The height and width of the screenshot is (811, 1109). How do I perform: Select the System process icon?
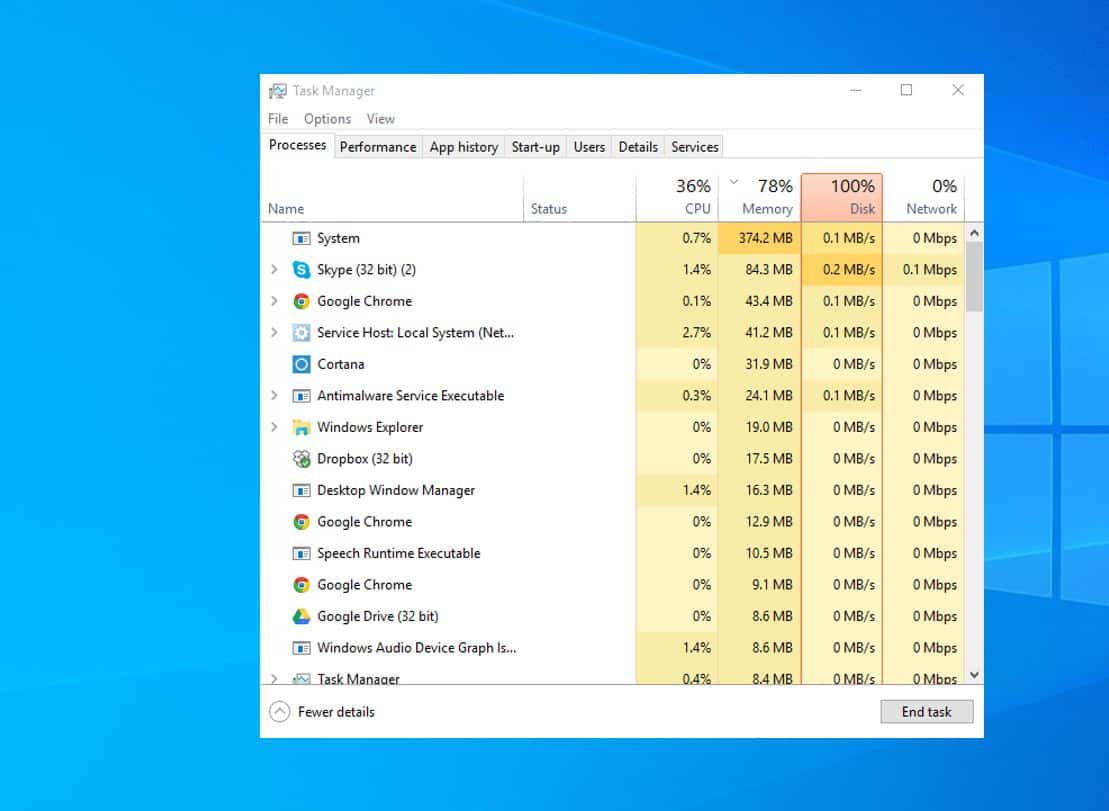click(x=301, y=238)
